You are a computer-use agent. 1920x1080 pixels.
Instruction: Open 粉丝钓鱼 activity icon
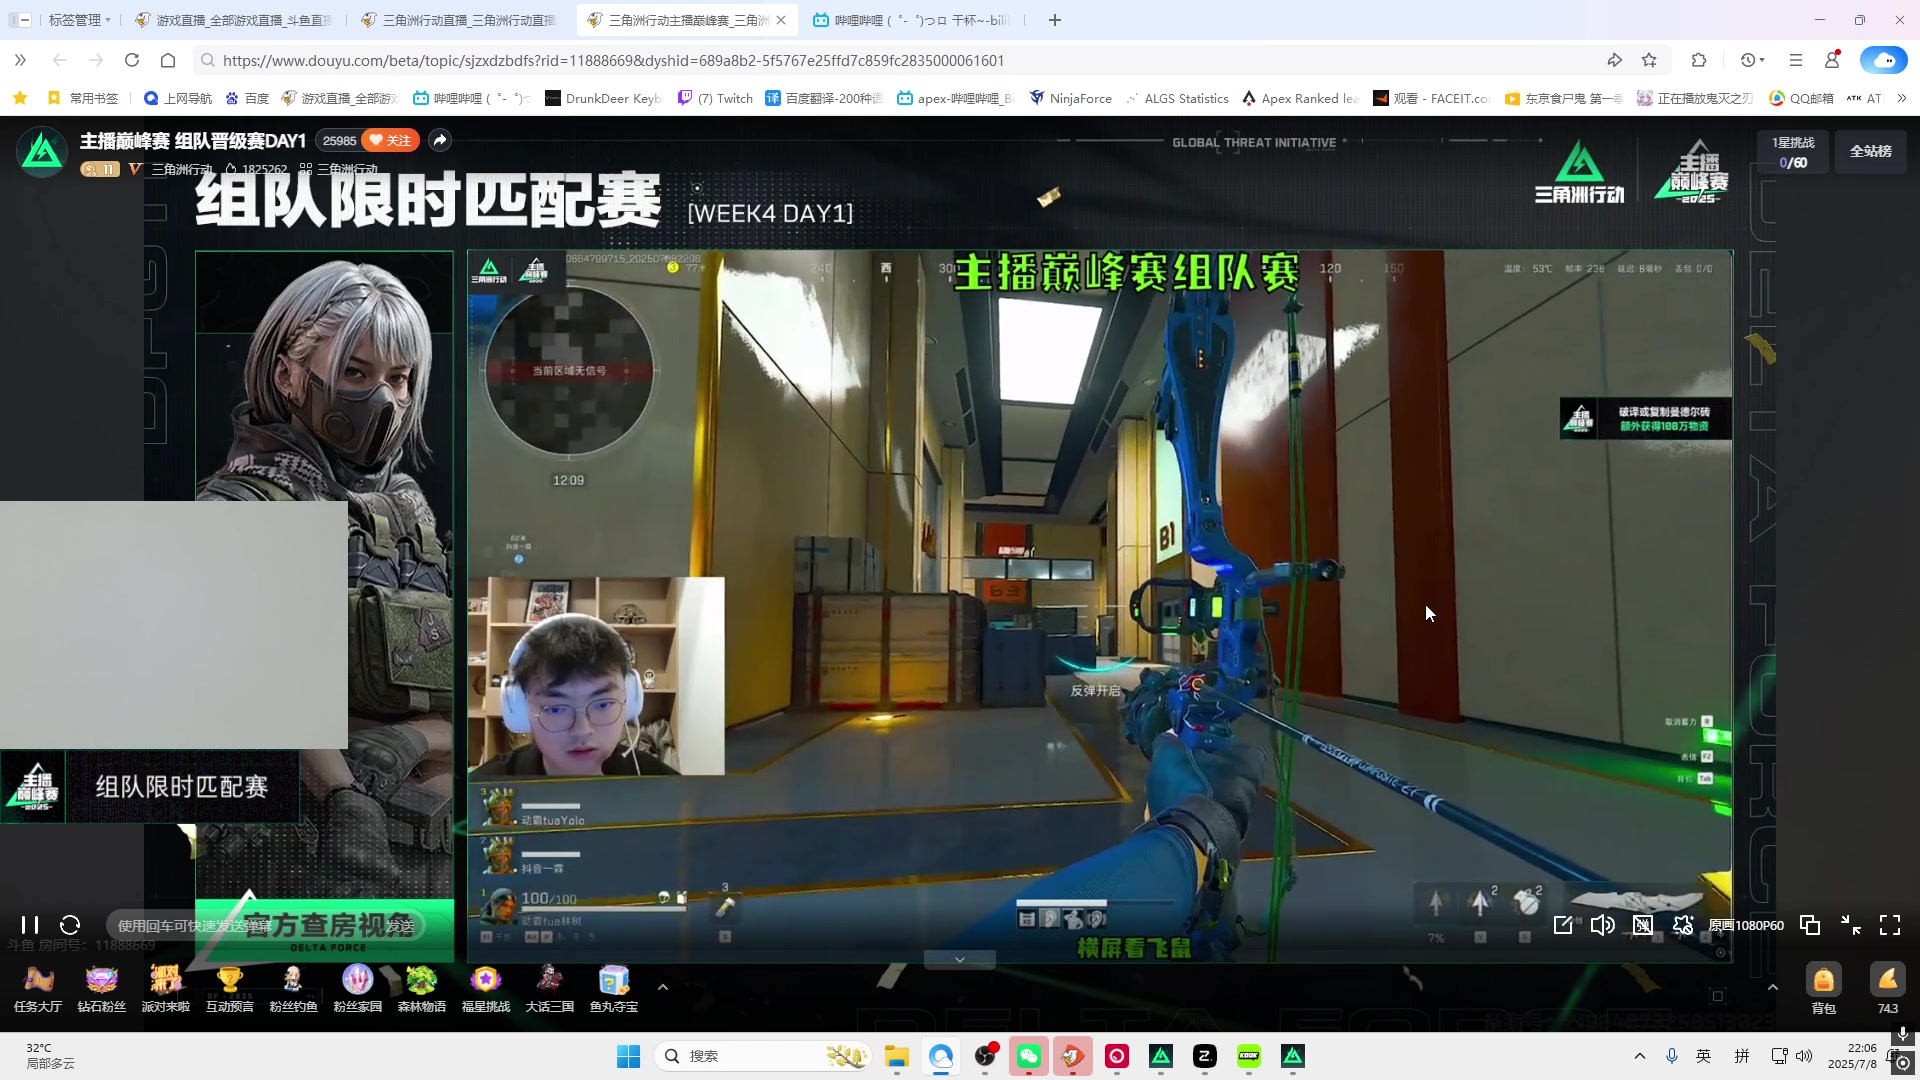(x=294, y=988)
